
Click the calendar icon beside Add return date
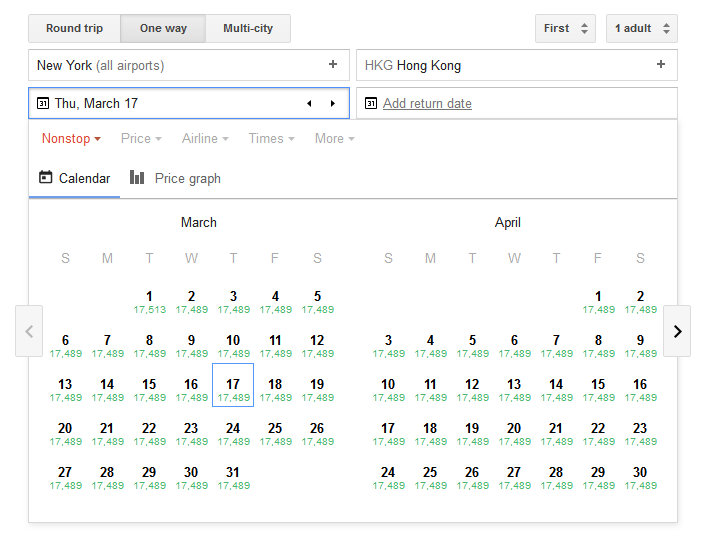click(371, 104)
